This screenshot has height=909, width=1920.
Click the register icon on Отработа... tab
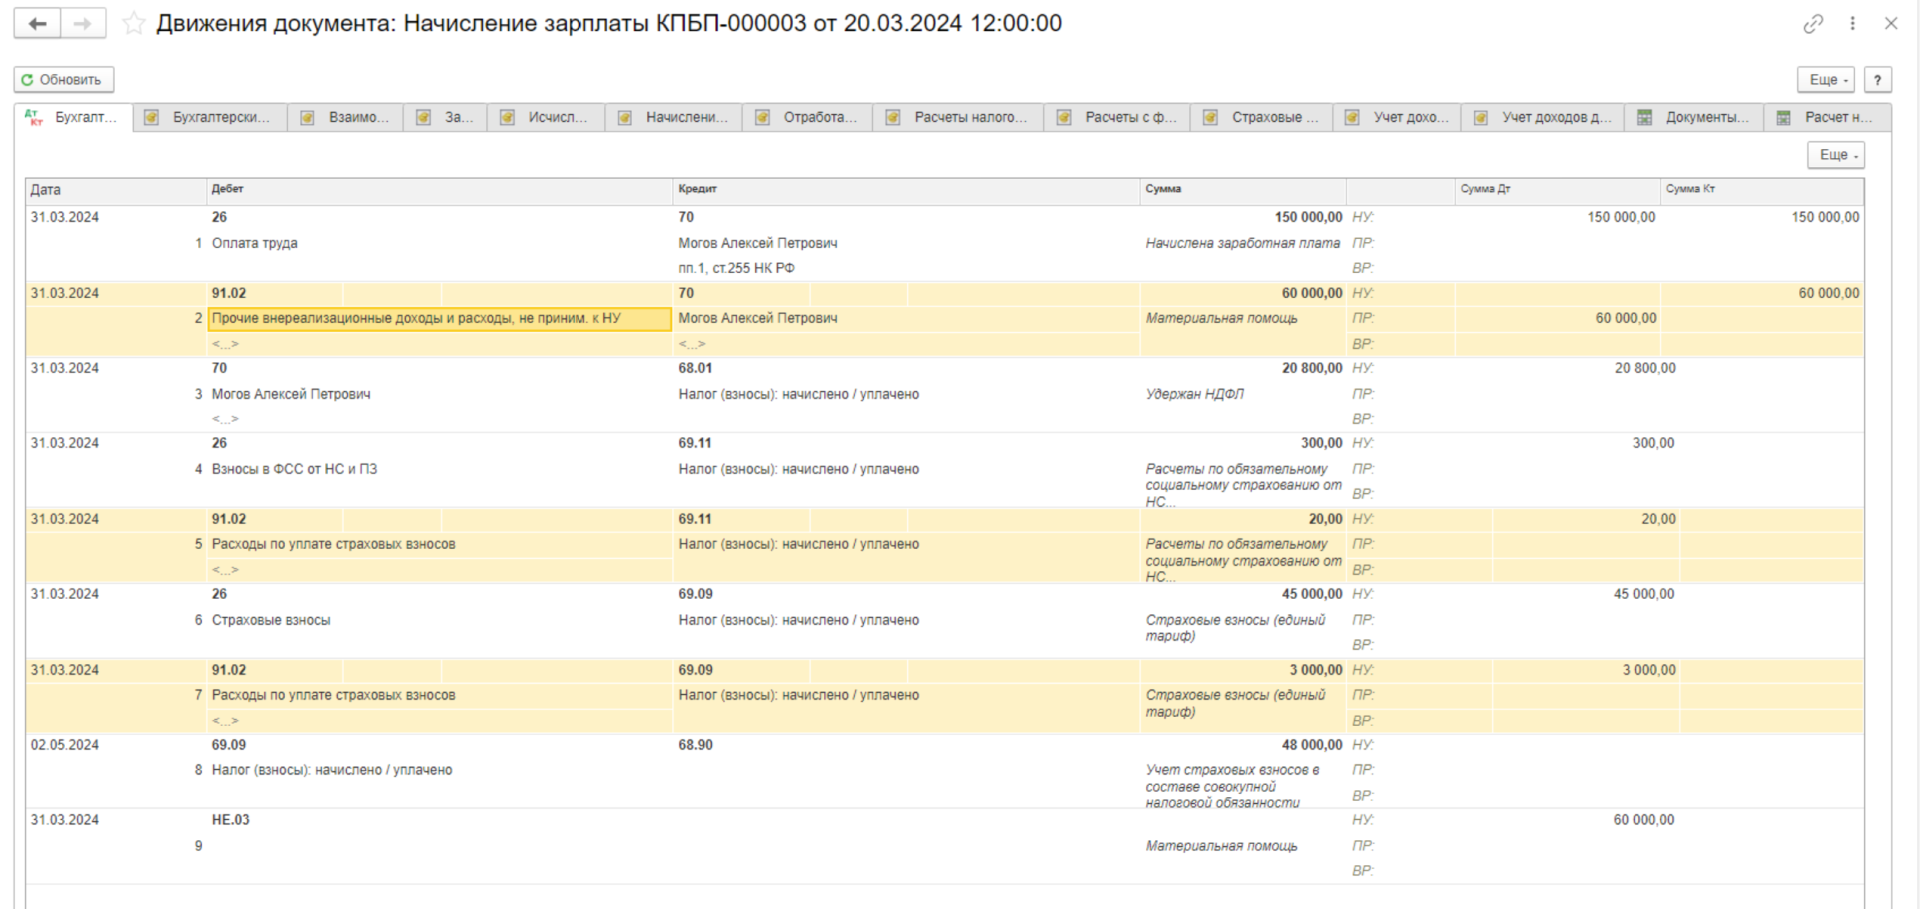763,118
